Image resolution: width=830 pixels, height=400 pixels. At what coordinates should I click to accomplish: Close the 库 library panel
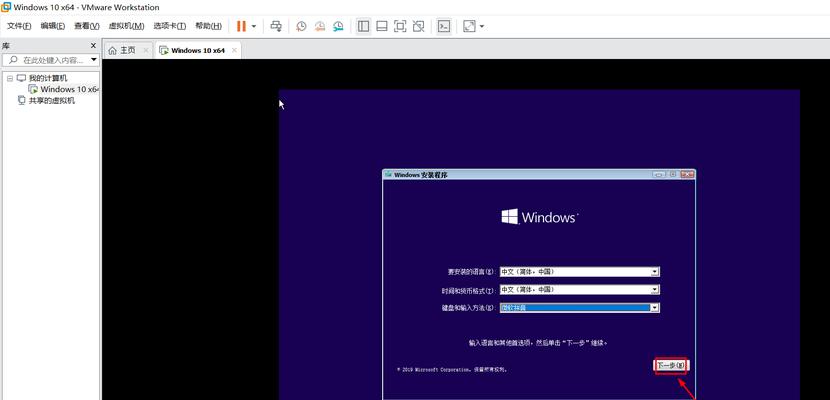pos(94,46)
